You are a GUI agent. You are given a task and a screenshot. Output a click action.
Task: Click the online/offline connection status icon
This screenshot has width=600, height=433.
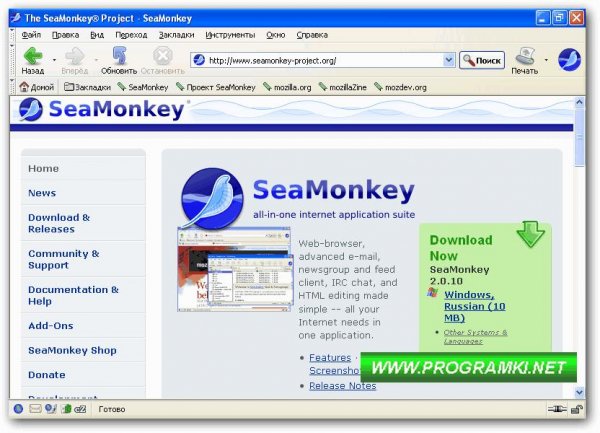click(557, 409)
